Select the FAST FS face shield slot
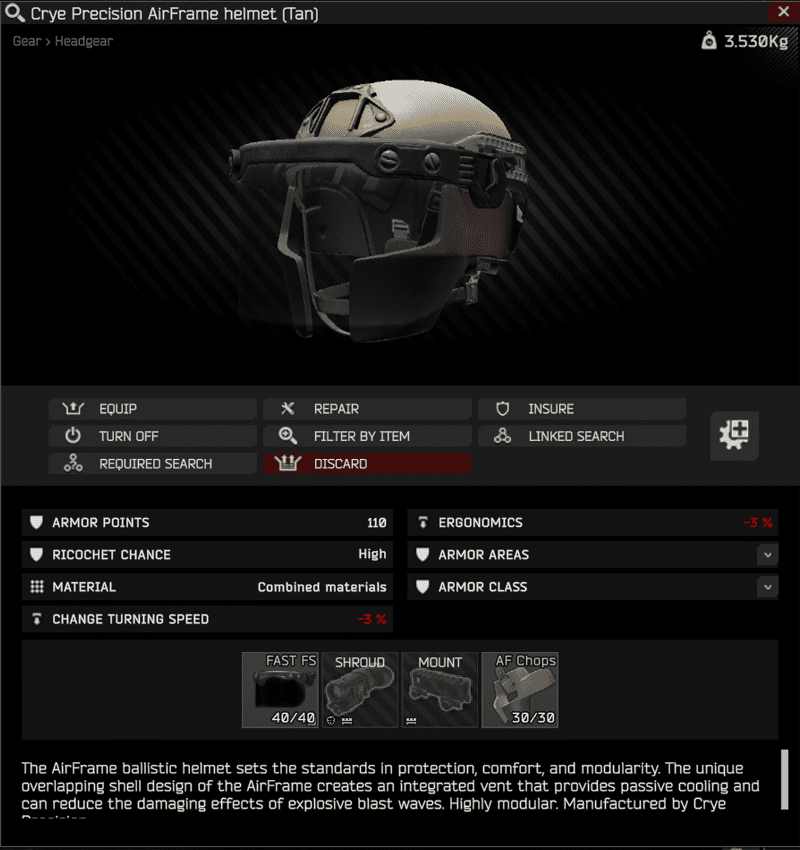 click(x=280, y=690)
